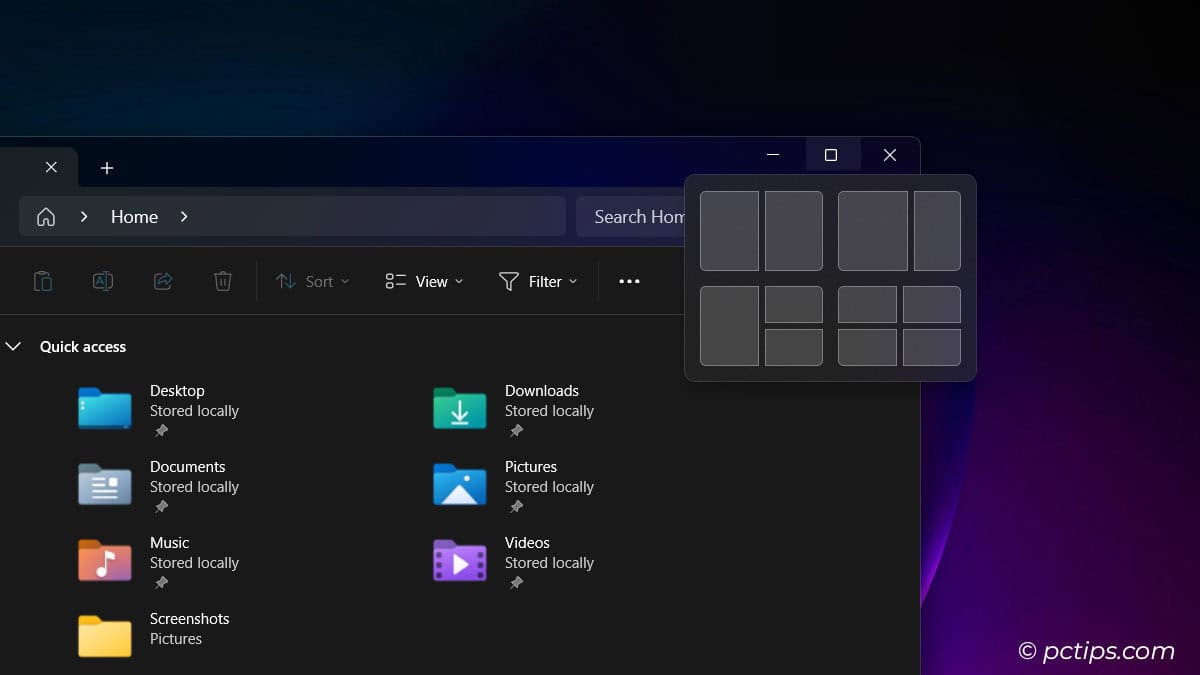The width and height of the screenshot is (1200, 675).
Task: Select the left half snap layout zone
Action: [729, 231]
